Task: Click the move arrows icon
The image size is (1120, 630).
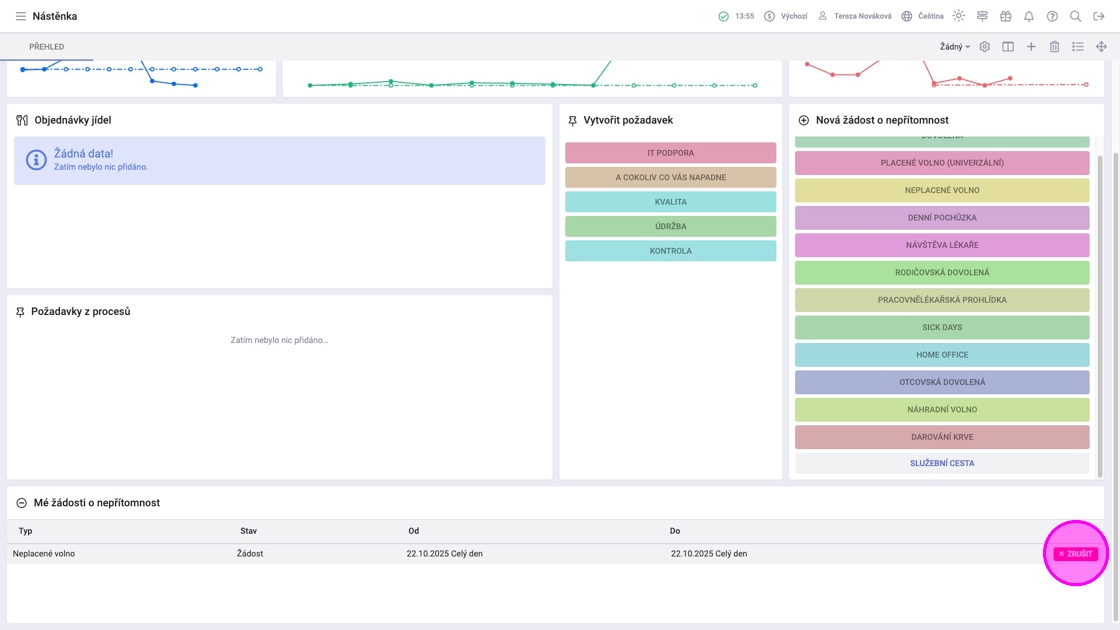Action: (1101, 46)
